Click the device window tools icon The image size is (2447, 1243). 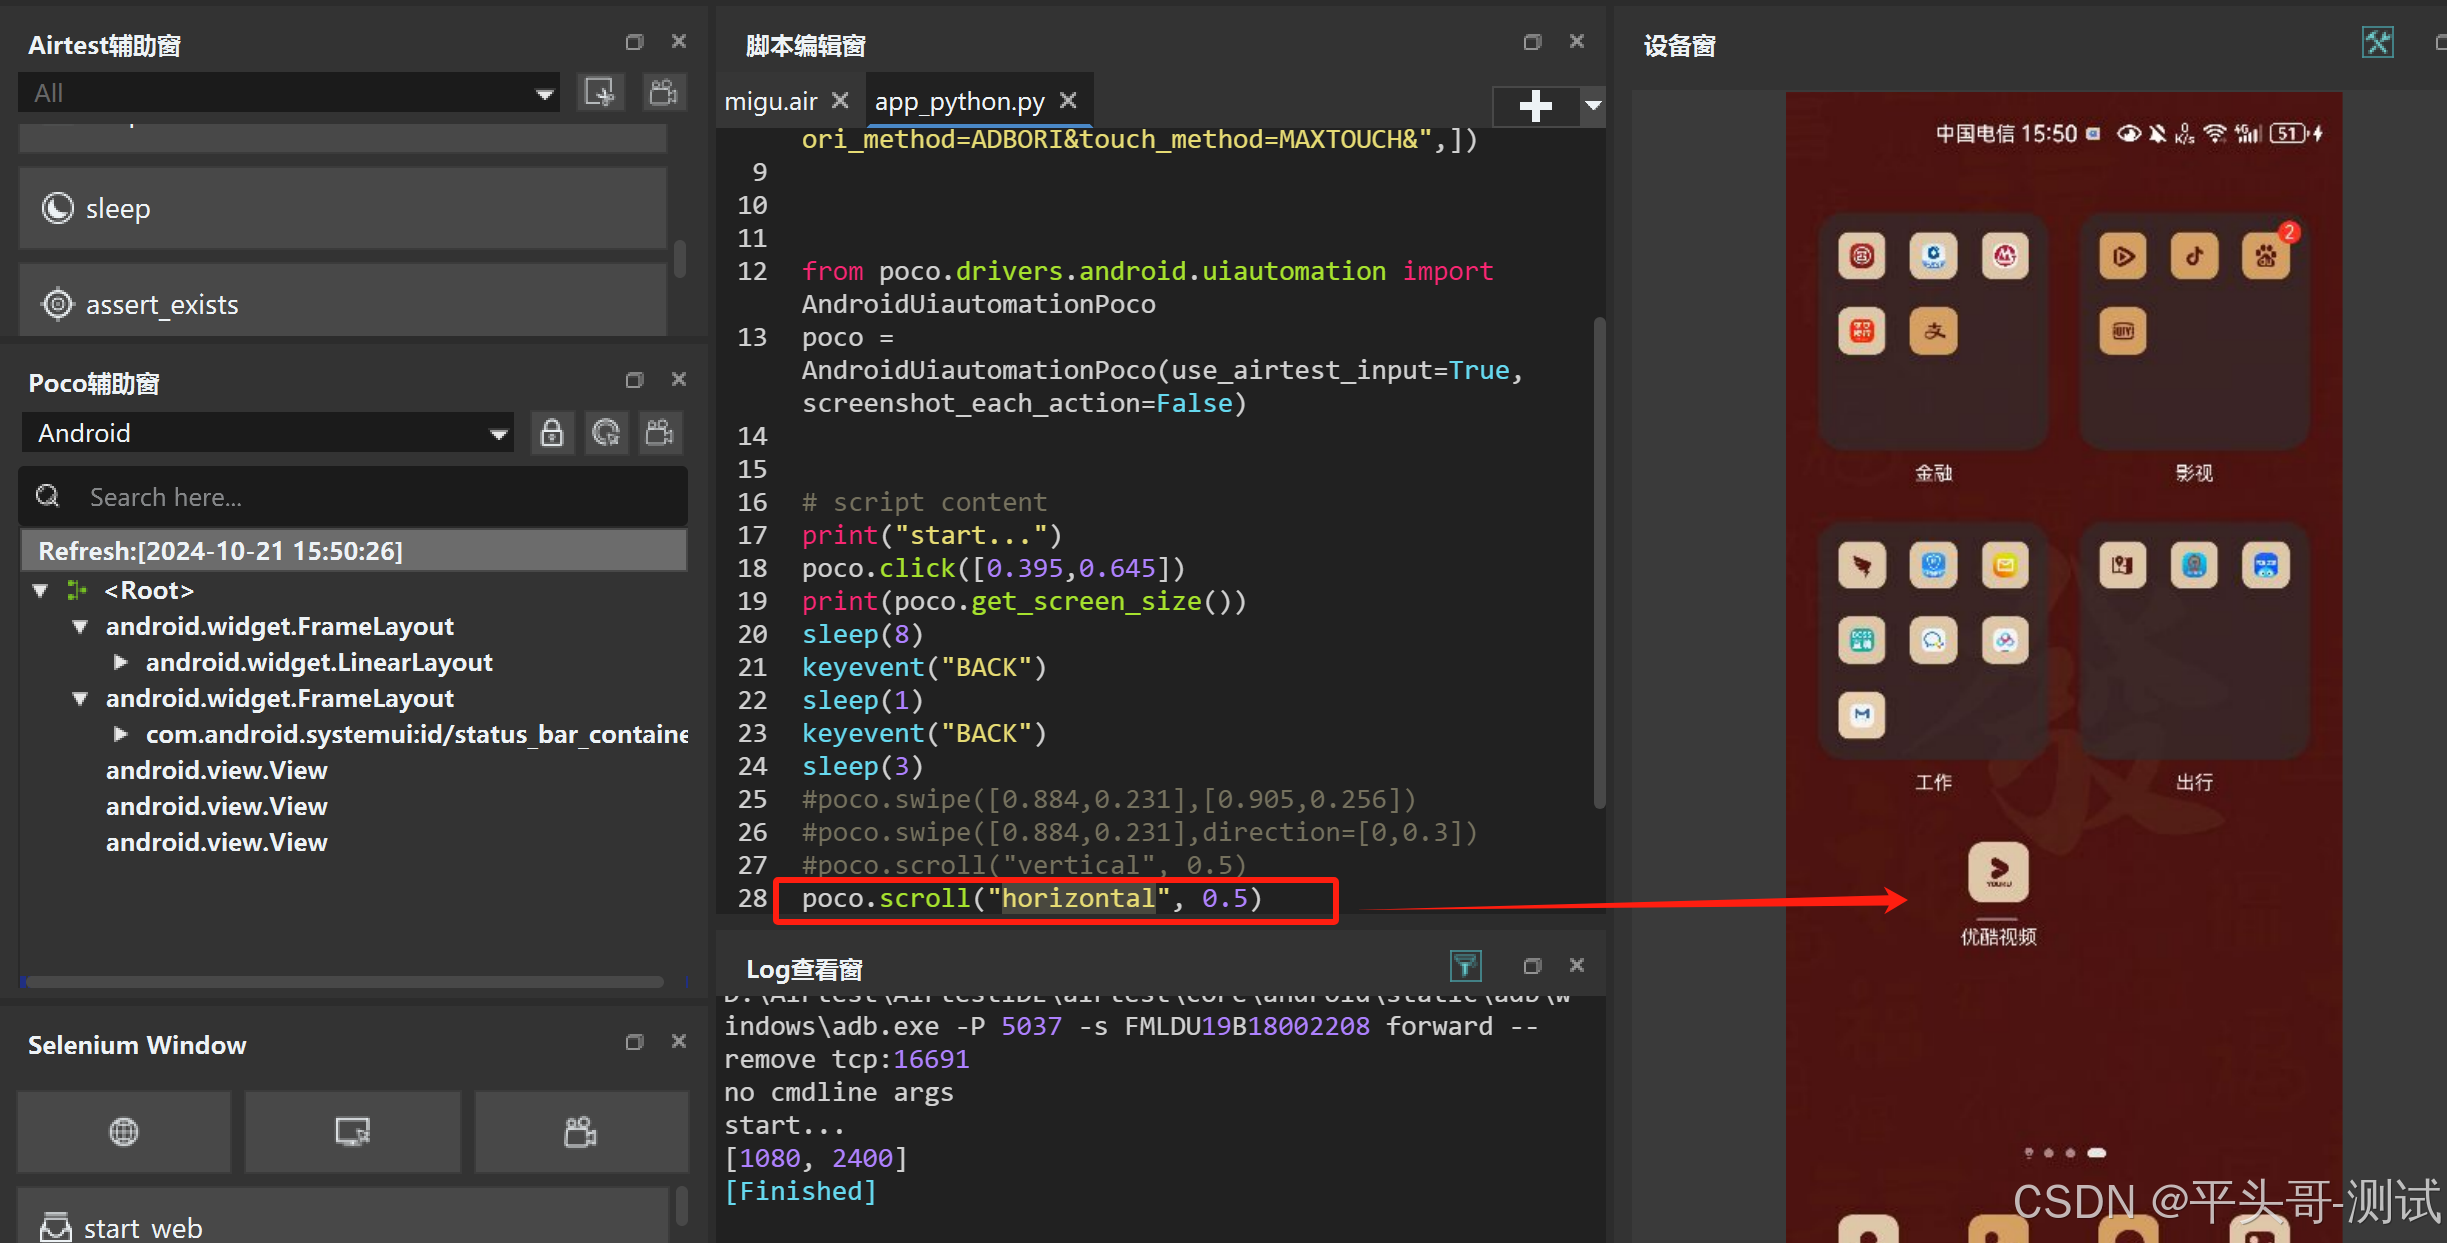point(2377,43)
